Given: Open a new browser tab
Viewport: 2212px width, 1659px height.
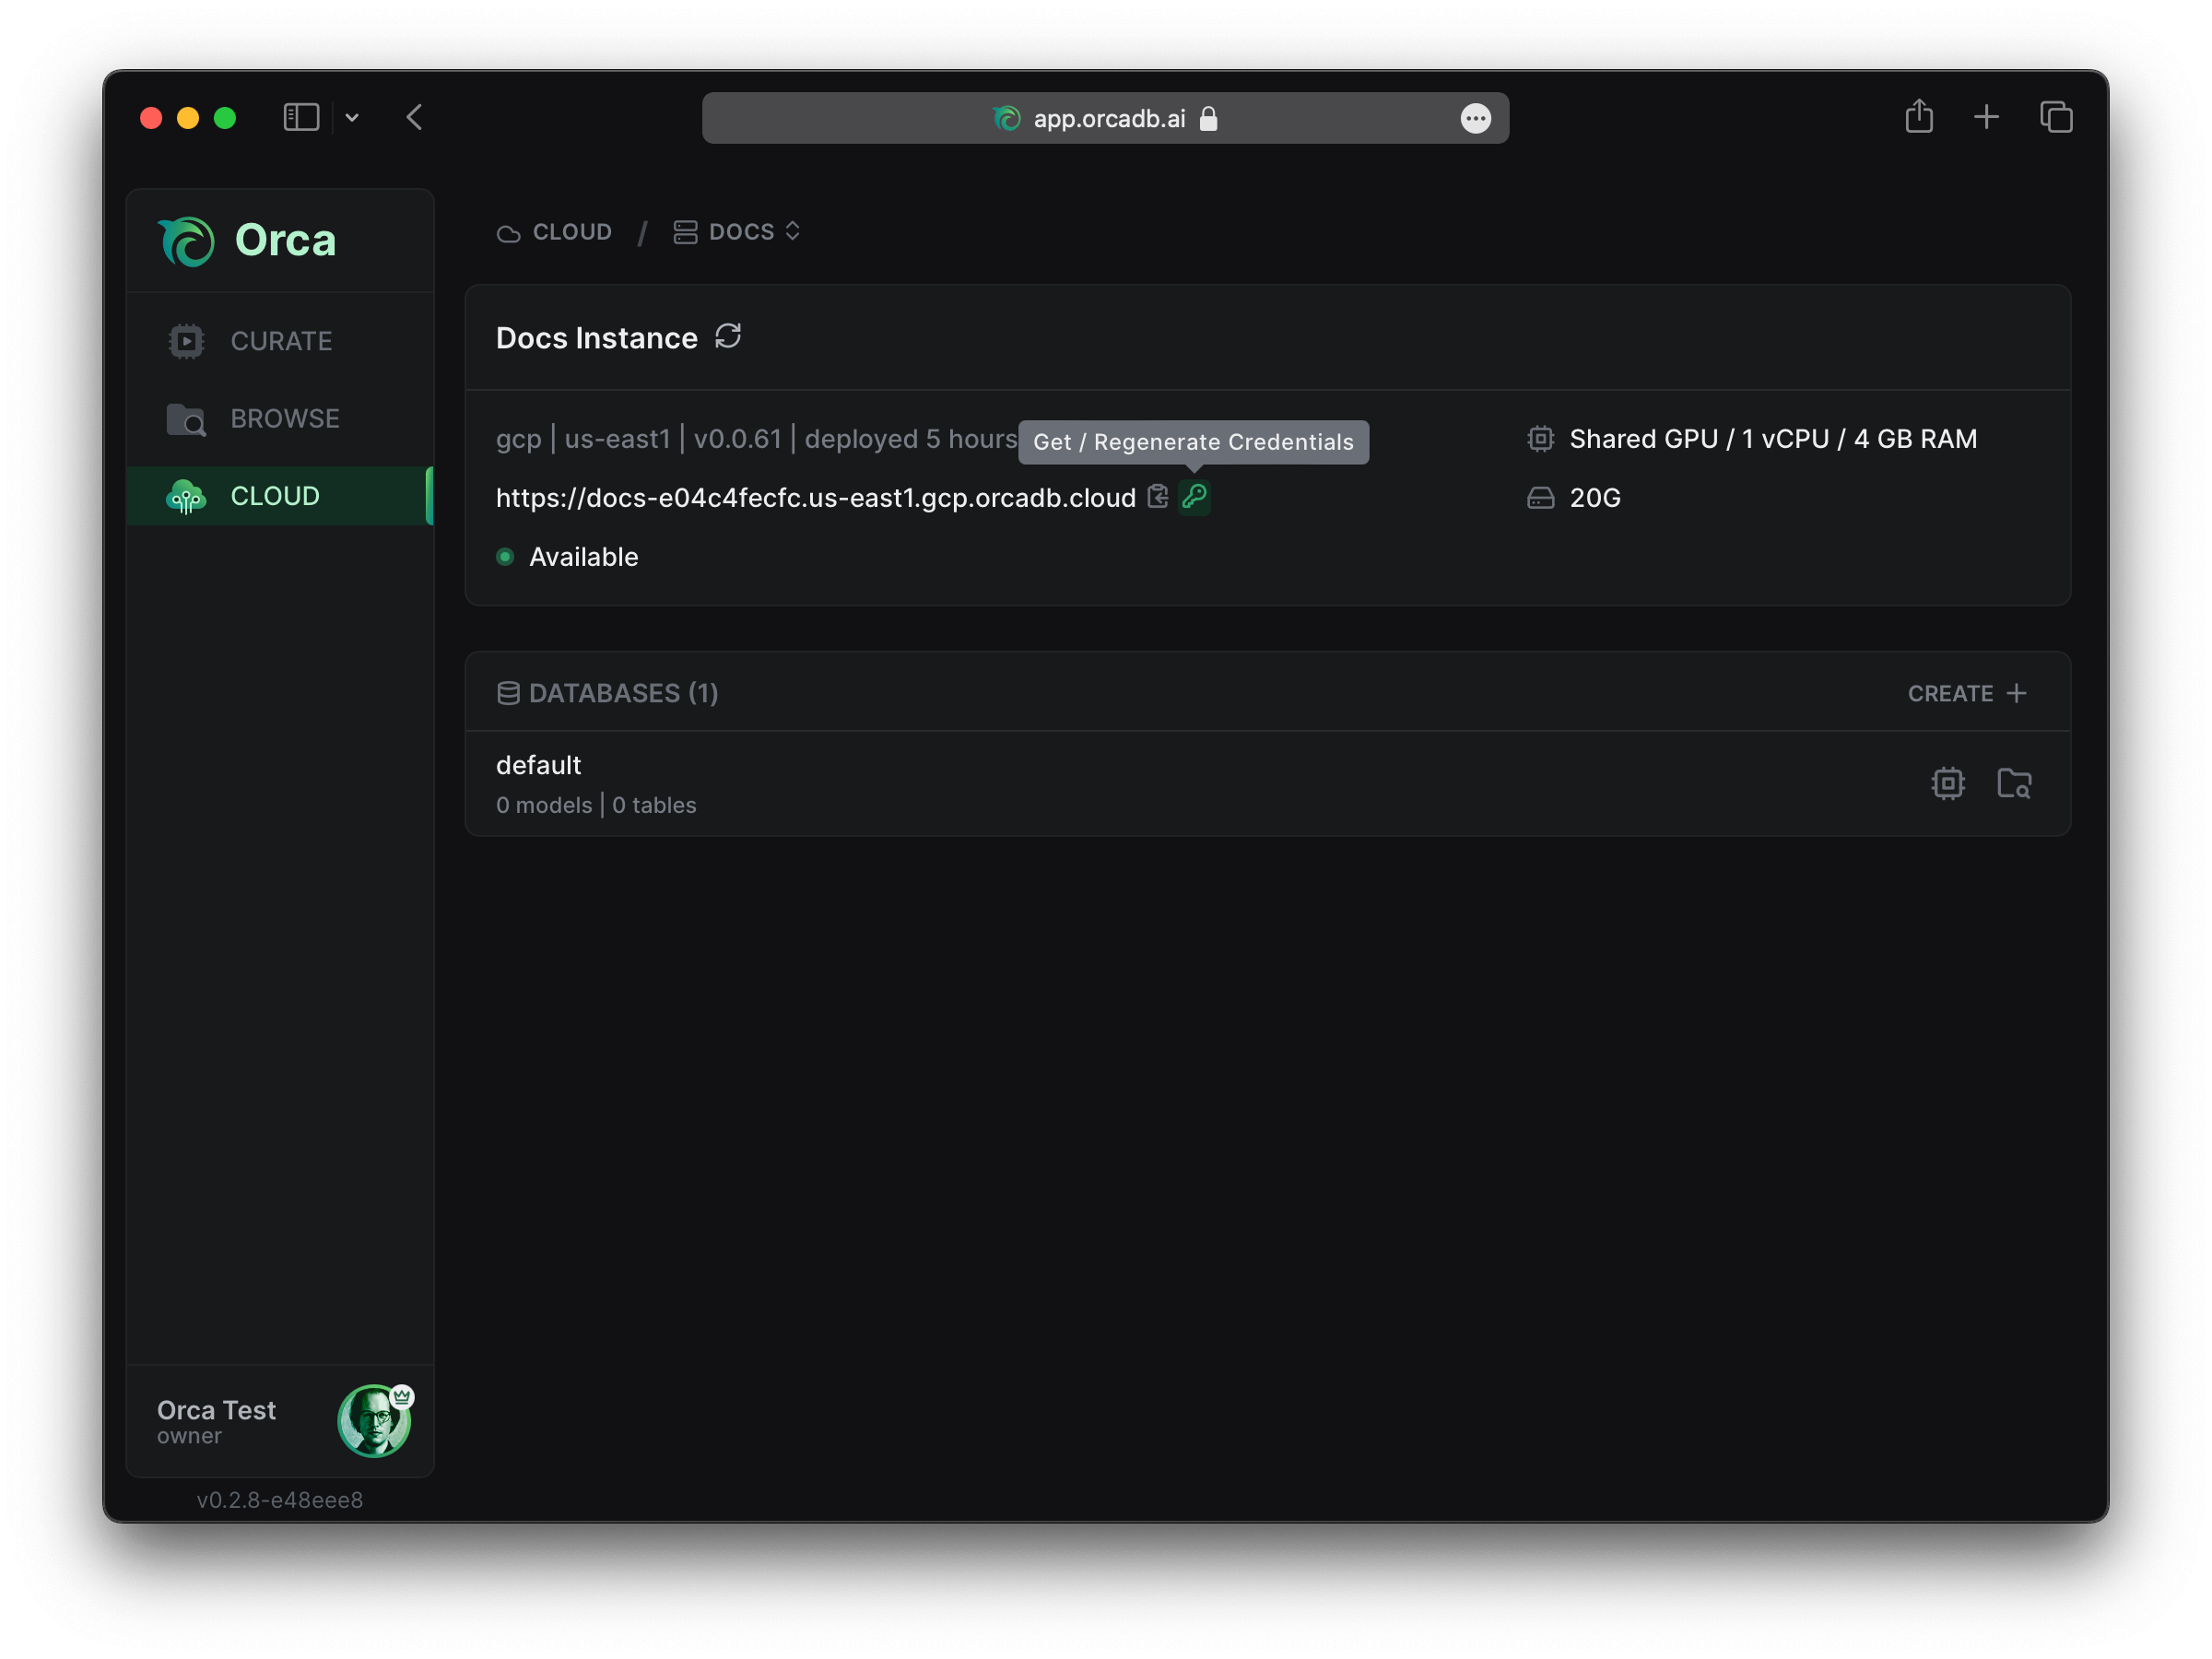Looking at the screenshot, I should pos(1986,117).
